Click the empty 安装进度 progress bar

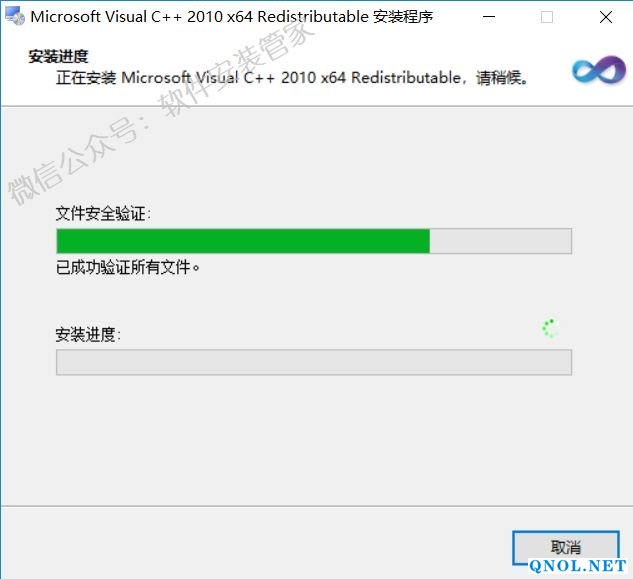314,362
